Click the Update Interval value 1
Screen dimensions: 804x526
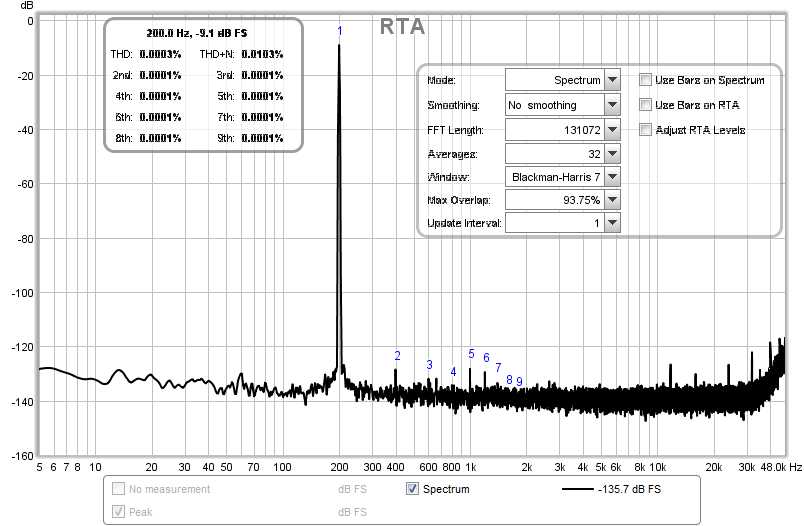pos(555,223)
